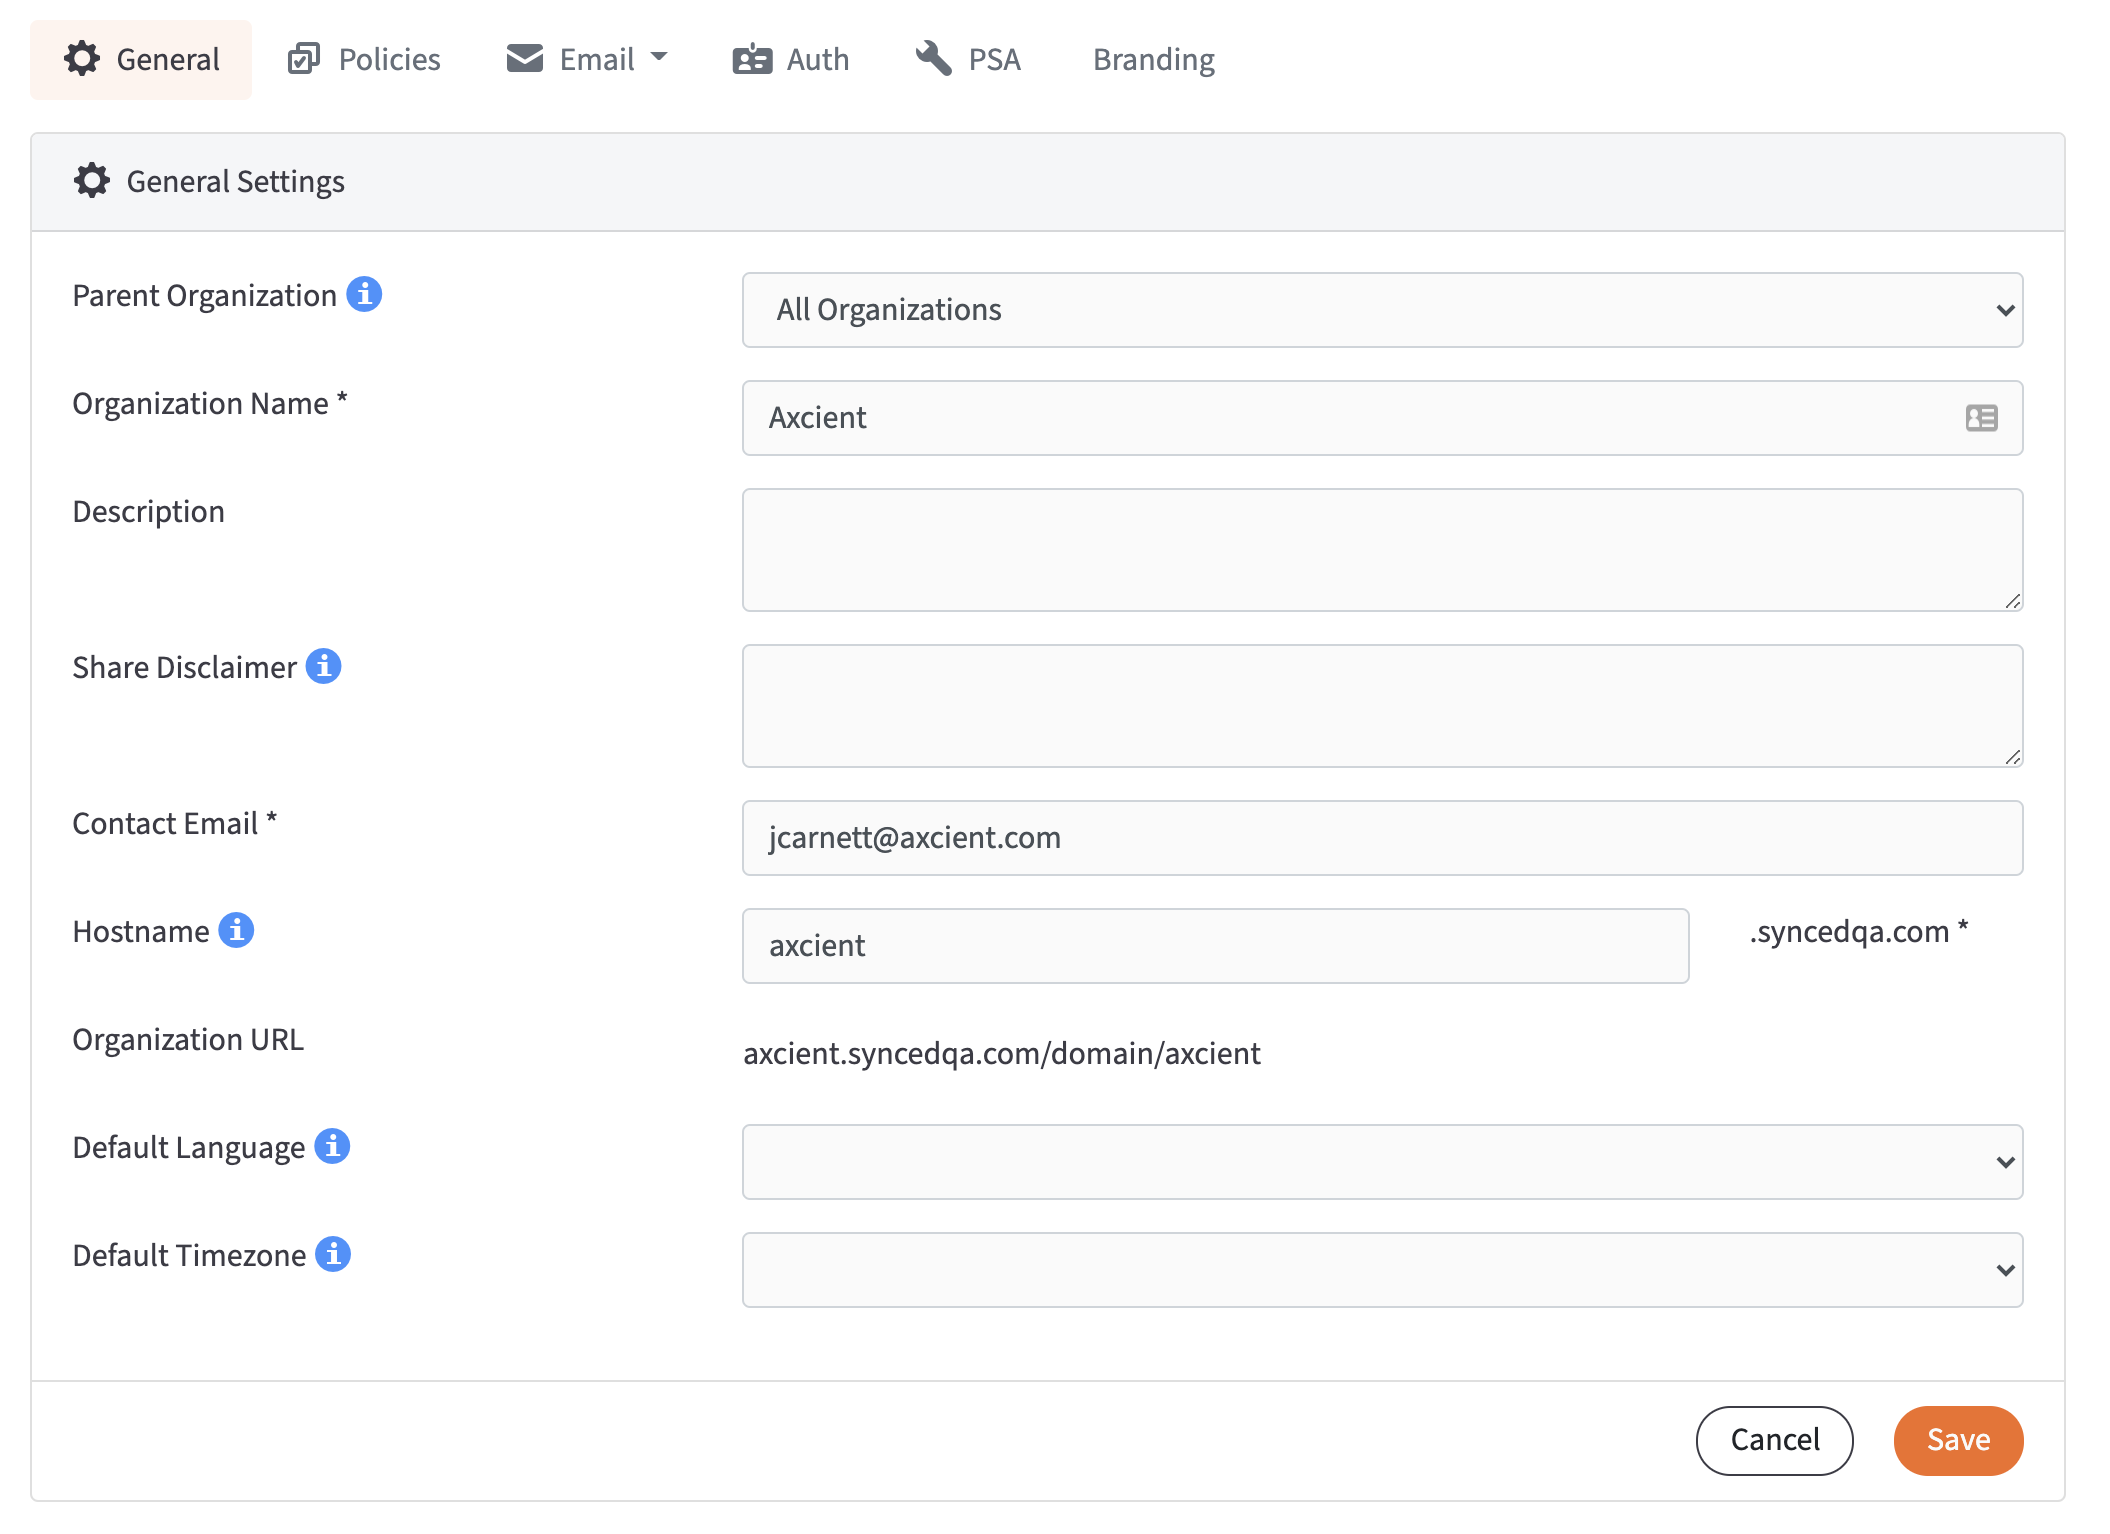Screen dimensions: 2110x1534
Task: Open the General tab
Action: pyautogui.click(x=141, y=60)
